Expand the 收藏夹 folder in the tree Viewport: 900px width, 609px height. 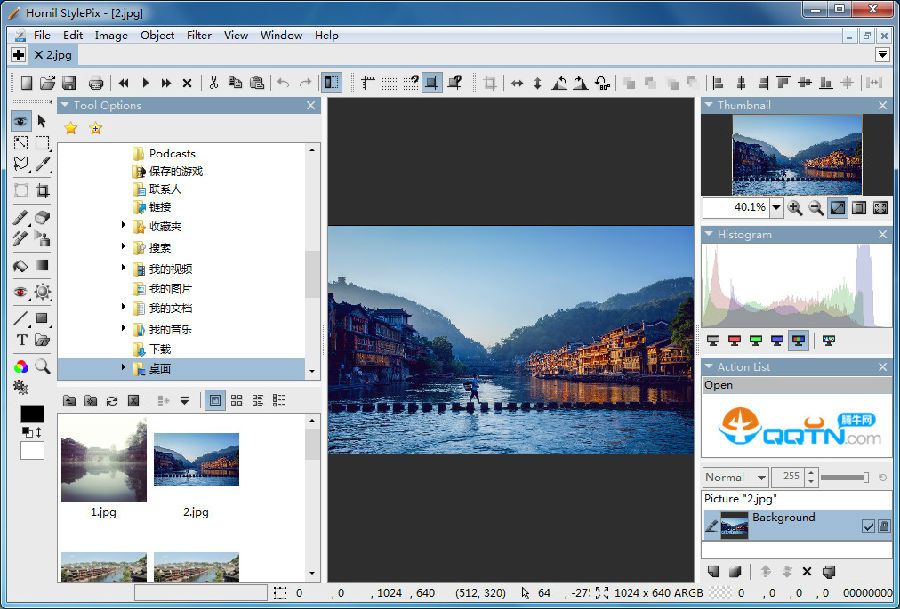124,226
